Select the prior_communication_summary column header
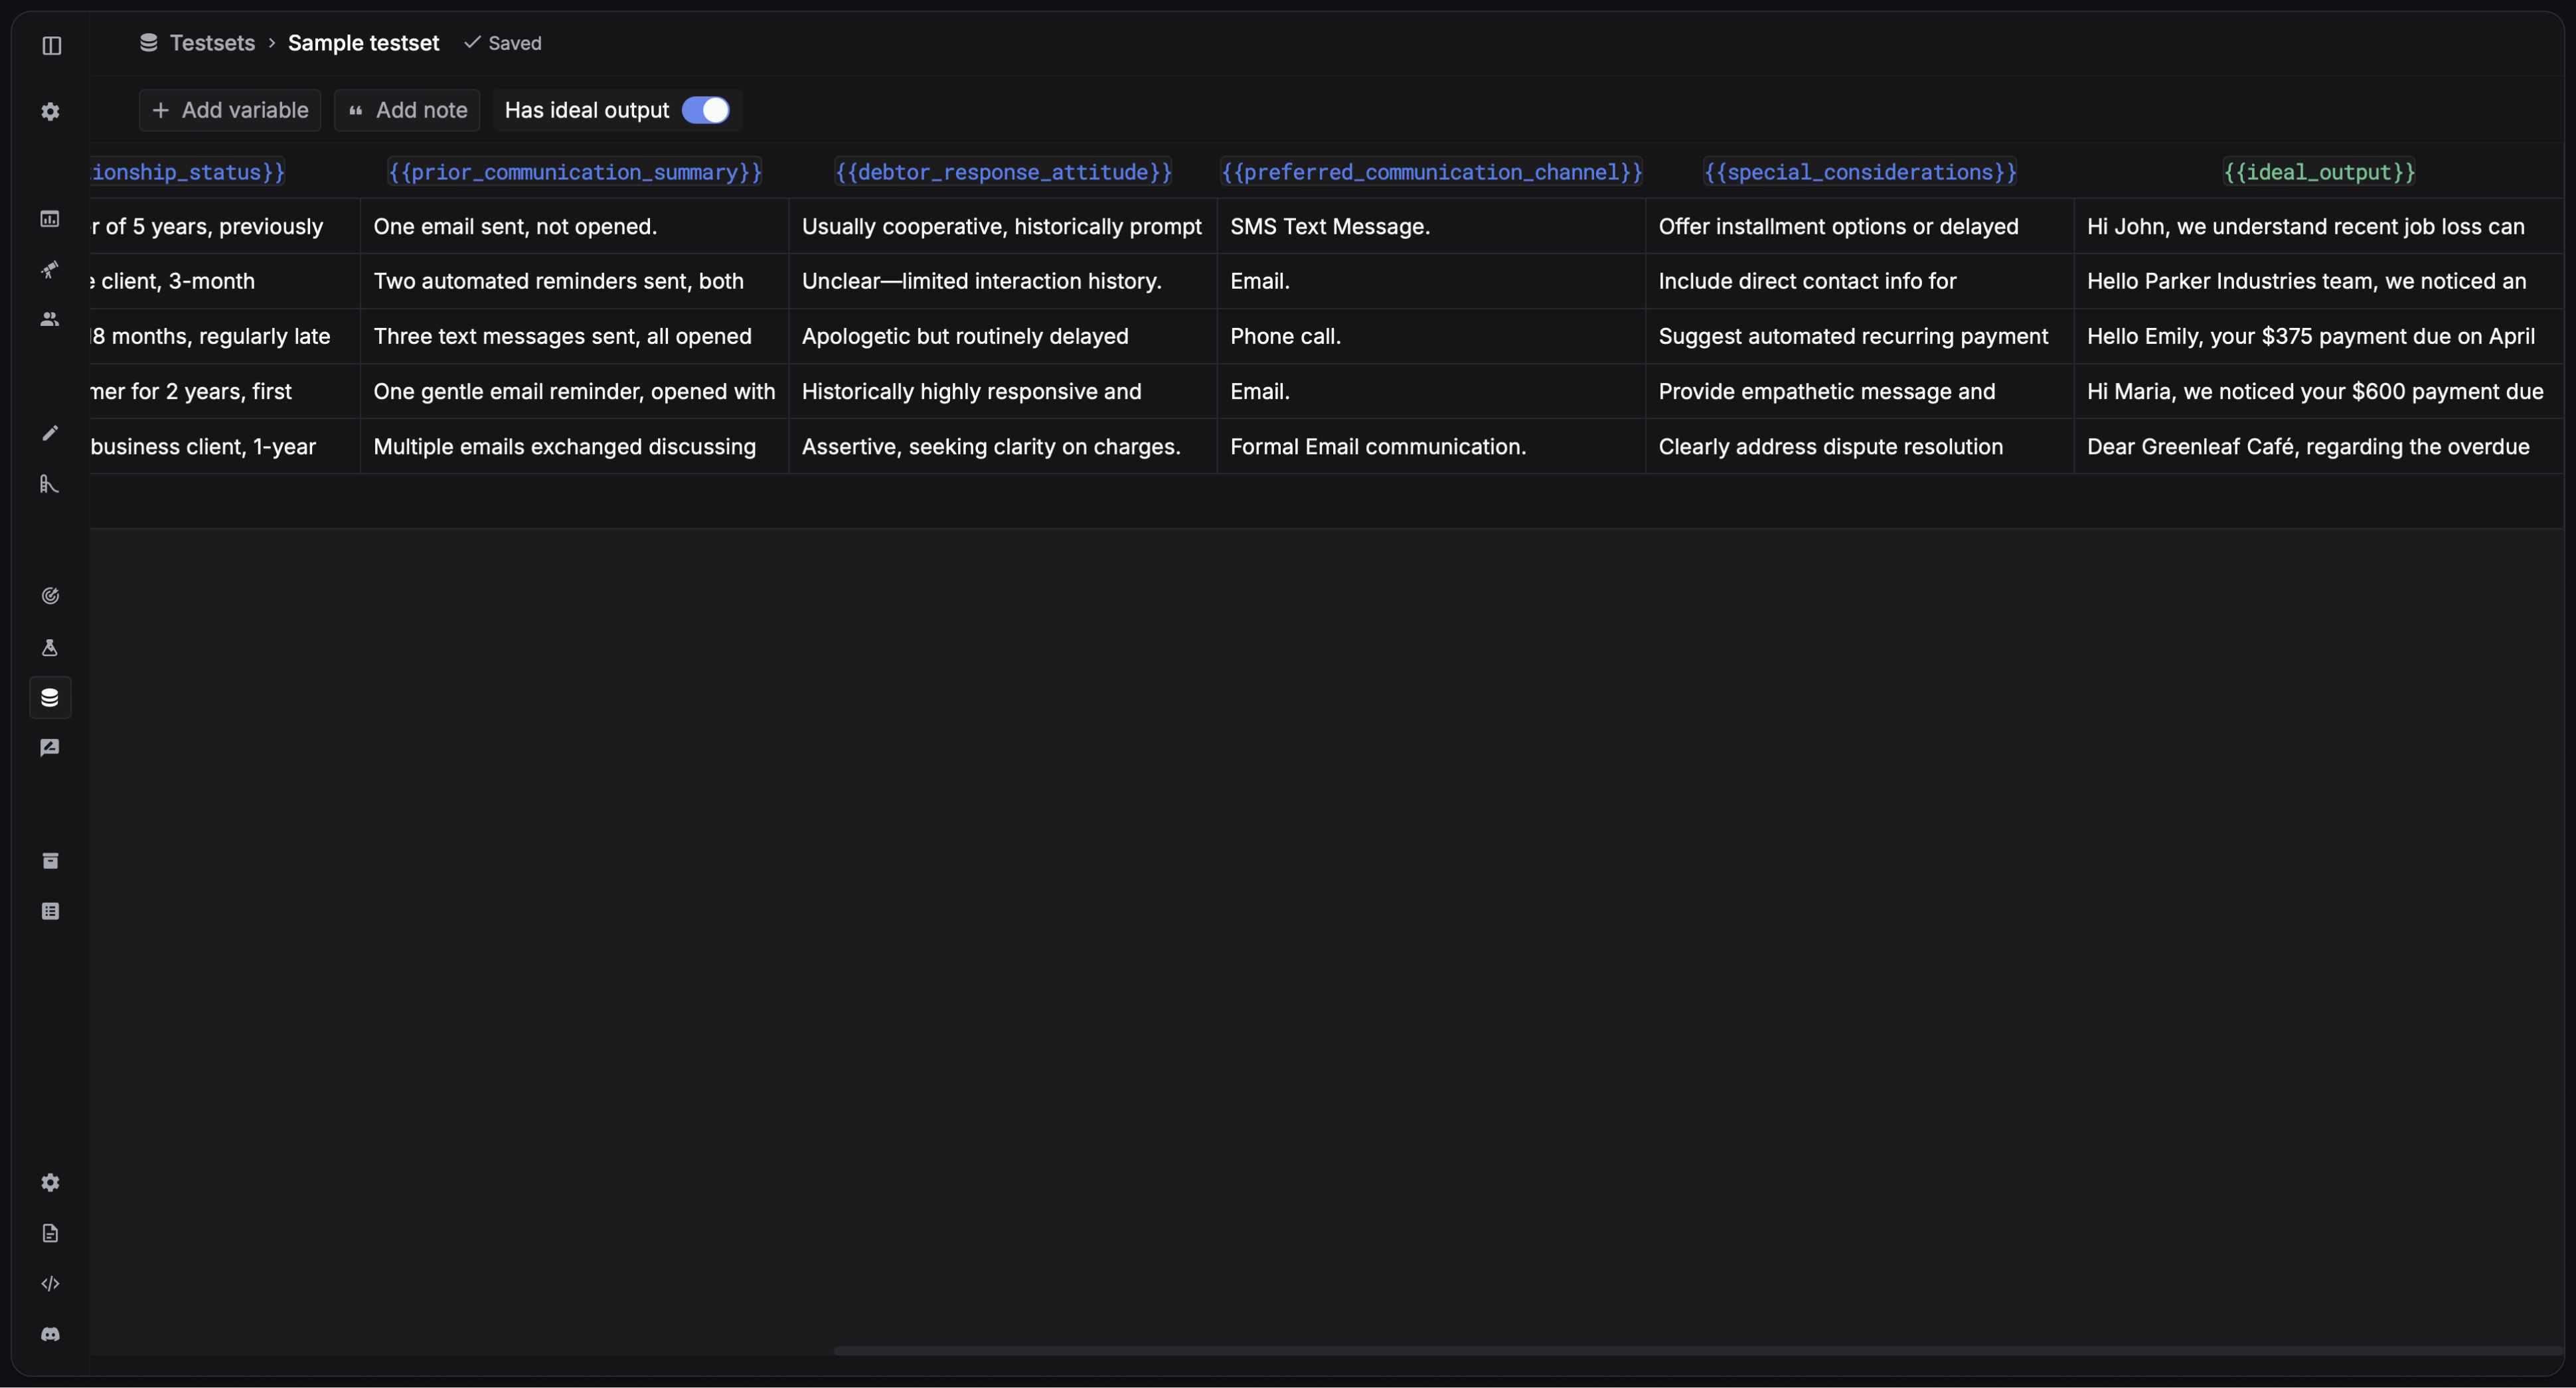The width and height of the screenshot is (2576, 1388). pos(575,172)
